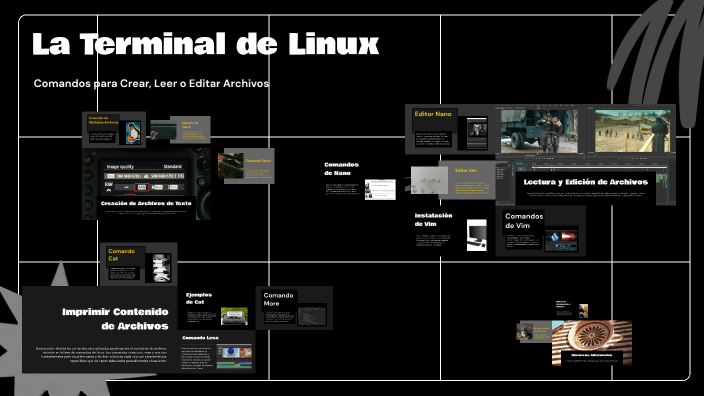Click image next to Ejemplos de Cat

click(x=234, y=316)
